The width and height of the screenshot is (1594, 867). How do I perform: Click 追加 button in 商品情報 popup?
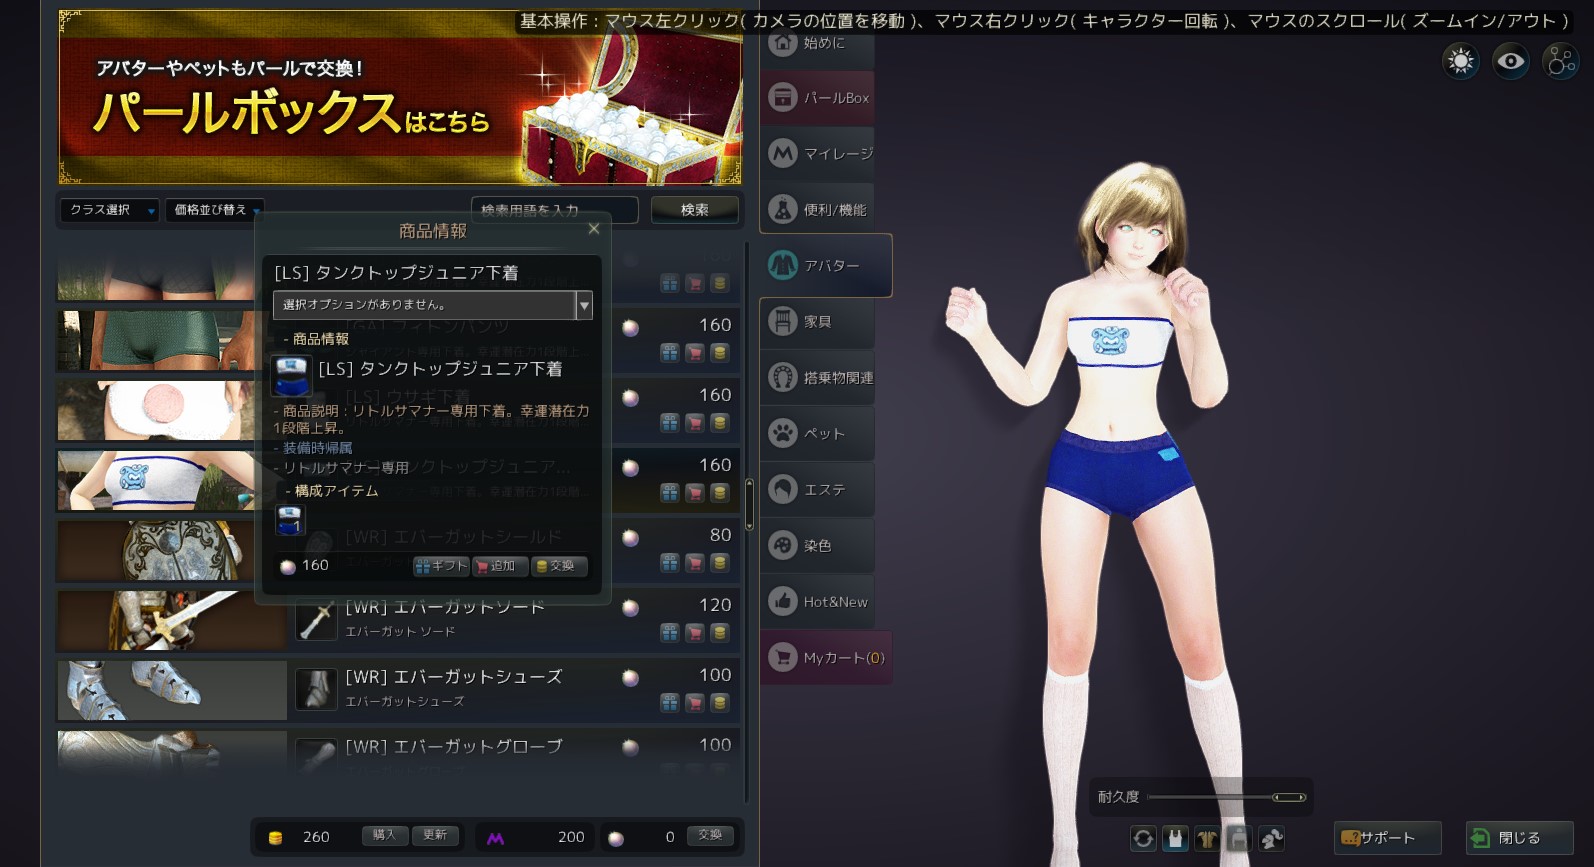pyautogui.click(x=500, y=566)
